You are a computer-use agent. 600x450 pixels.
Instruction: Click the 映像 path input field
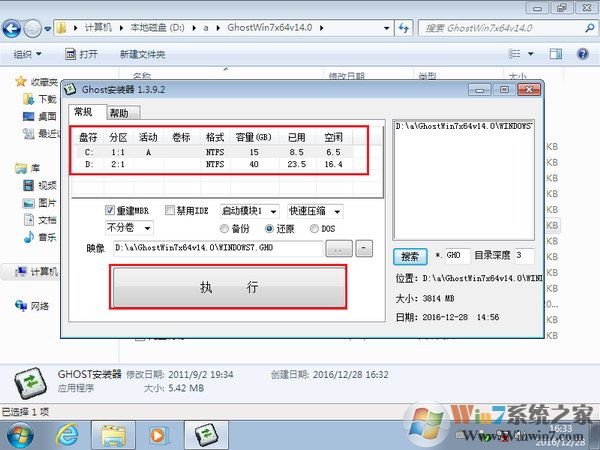(x=218, y=248)
